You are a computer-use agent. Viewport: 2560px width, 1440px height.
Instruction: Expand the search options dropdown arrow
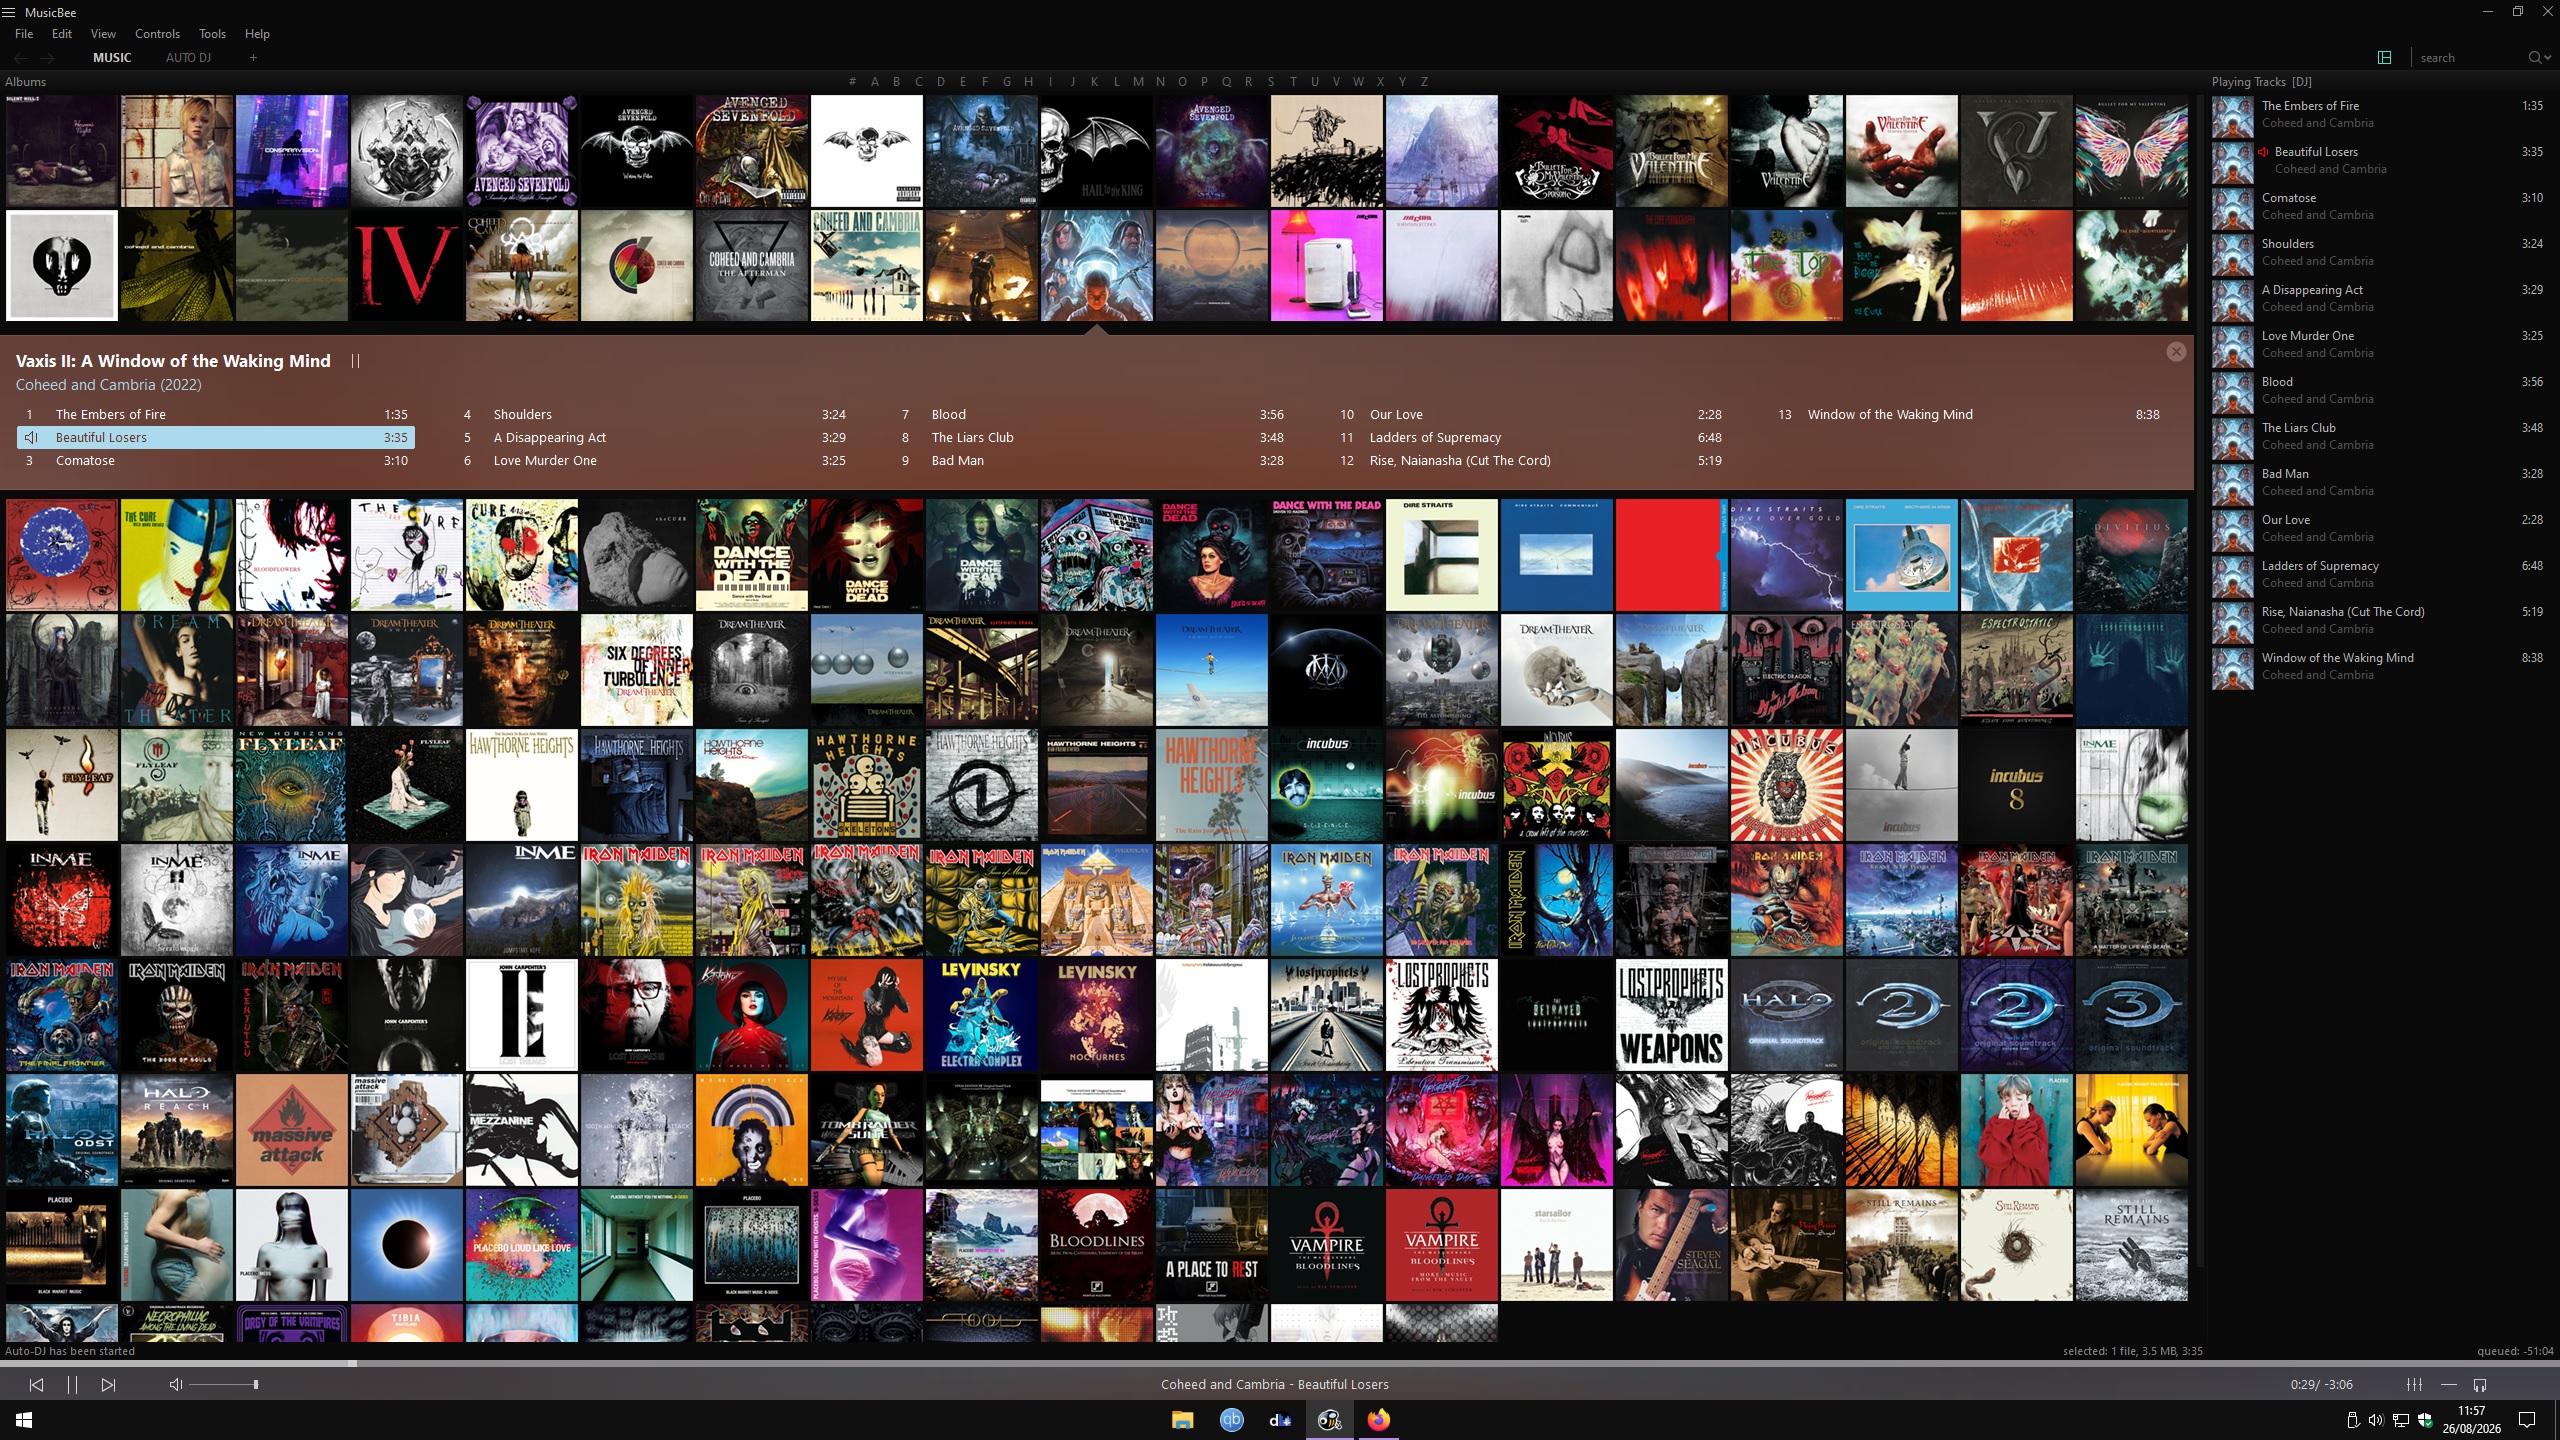pos(2547,59)
